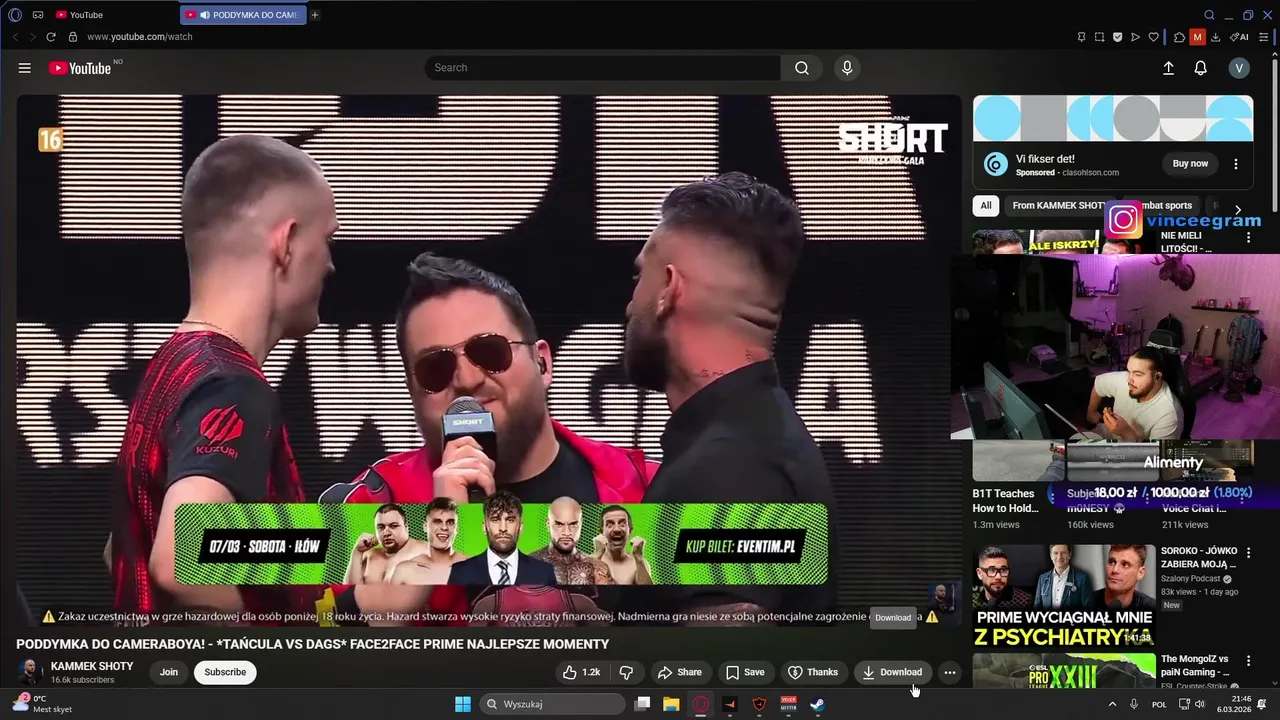The image size is (1280, 720).
Task: Select the All filter chip
Action: point(986,206)
